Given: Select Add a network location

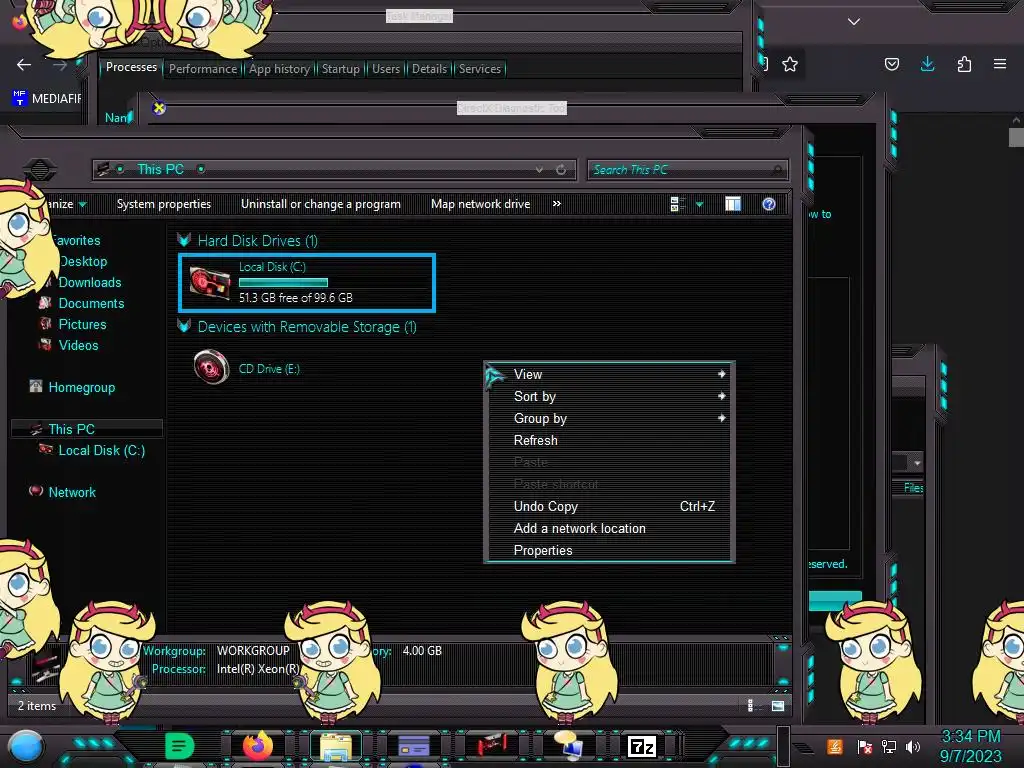Looking at the screenshot, I should pos(610,529).
